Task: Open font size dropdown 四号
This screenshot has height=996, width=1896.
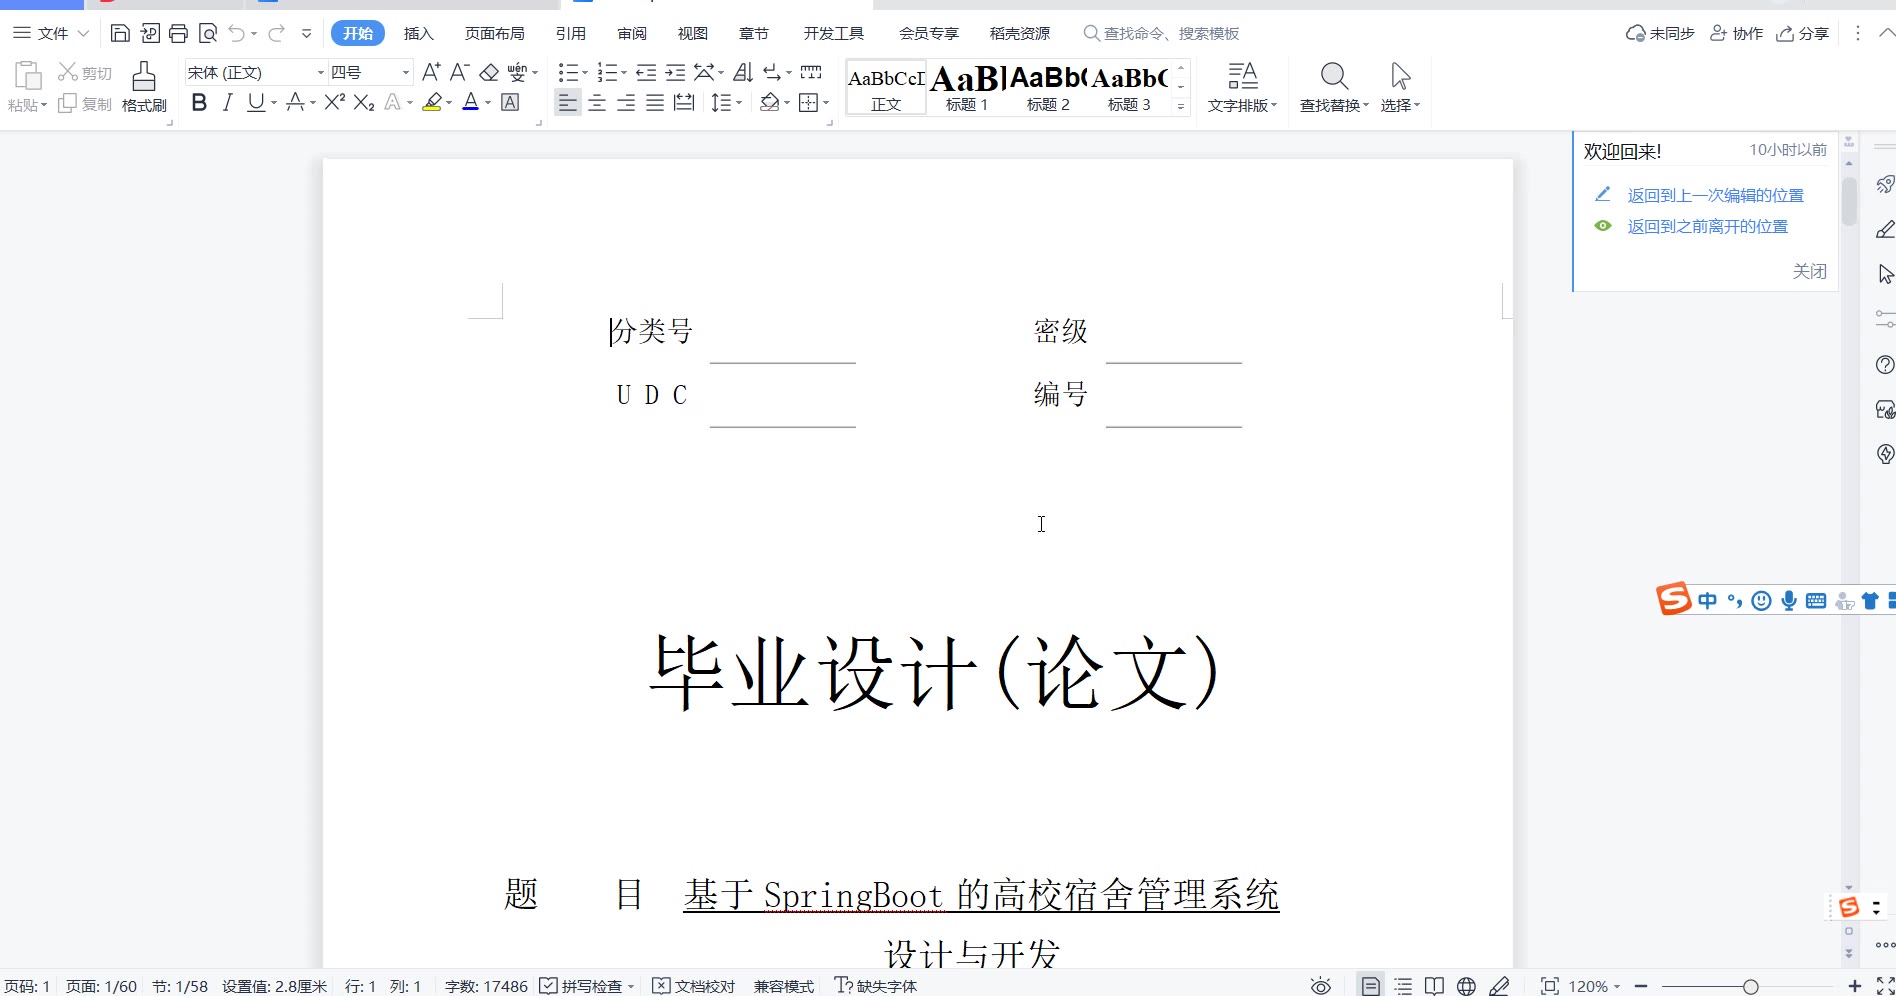Action: pos(405,73)
